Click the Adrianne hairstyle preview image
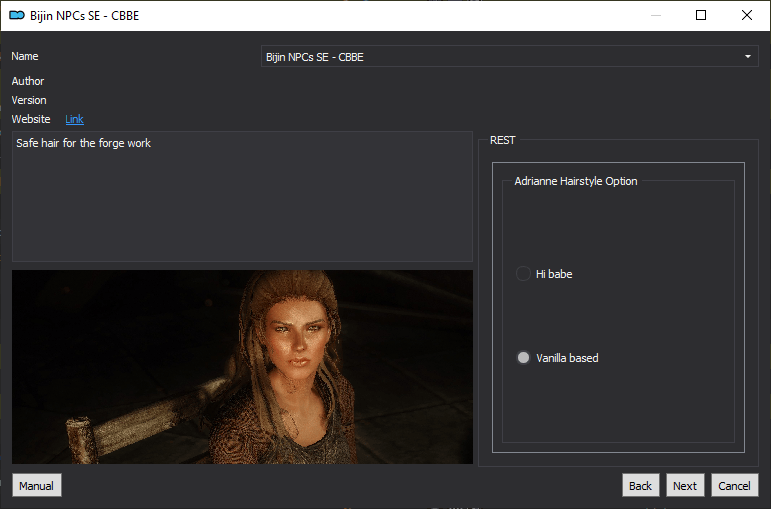The width and height of the screenshot is (771, 509). [x=242, y=367]
